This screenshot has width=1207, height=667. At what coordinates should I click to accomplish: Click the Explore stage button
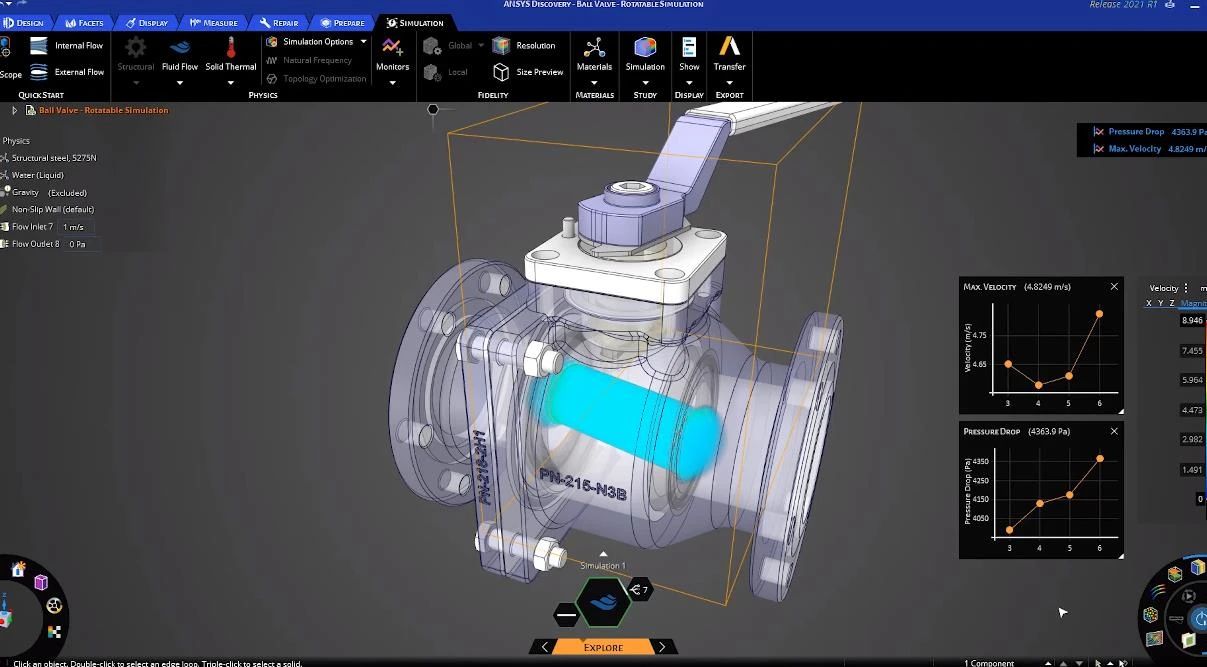tap(603, 647)
